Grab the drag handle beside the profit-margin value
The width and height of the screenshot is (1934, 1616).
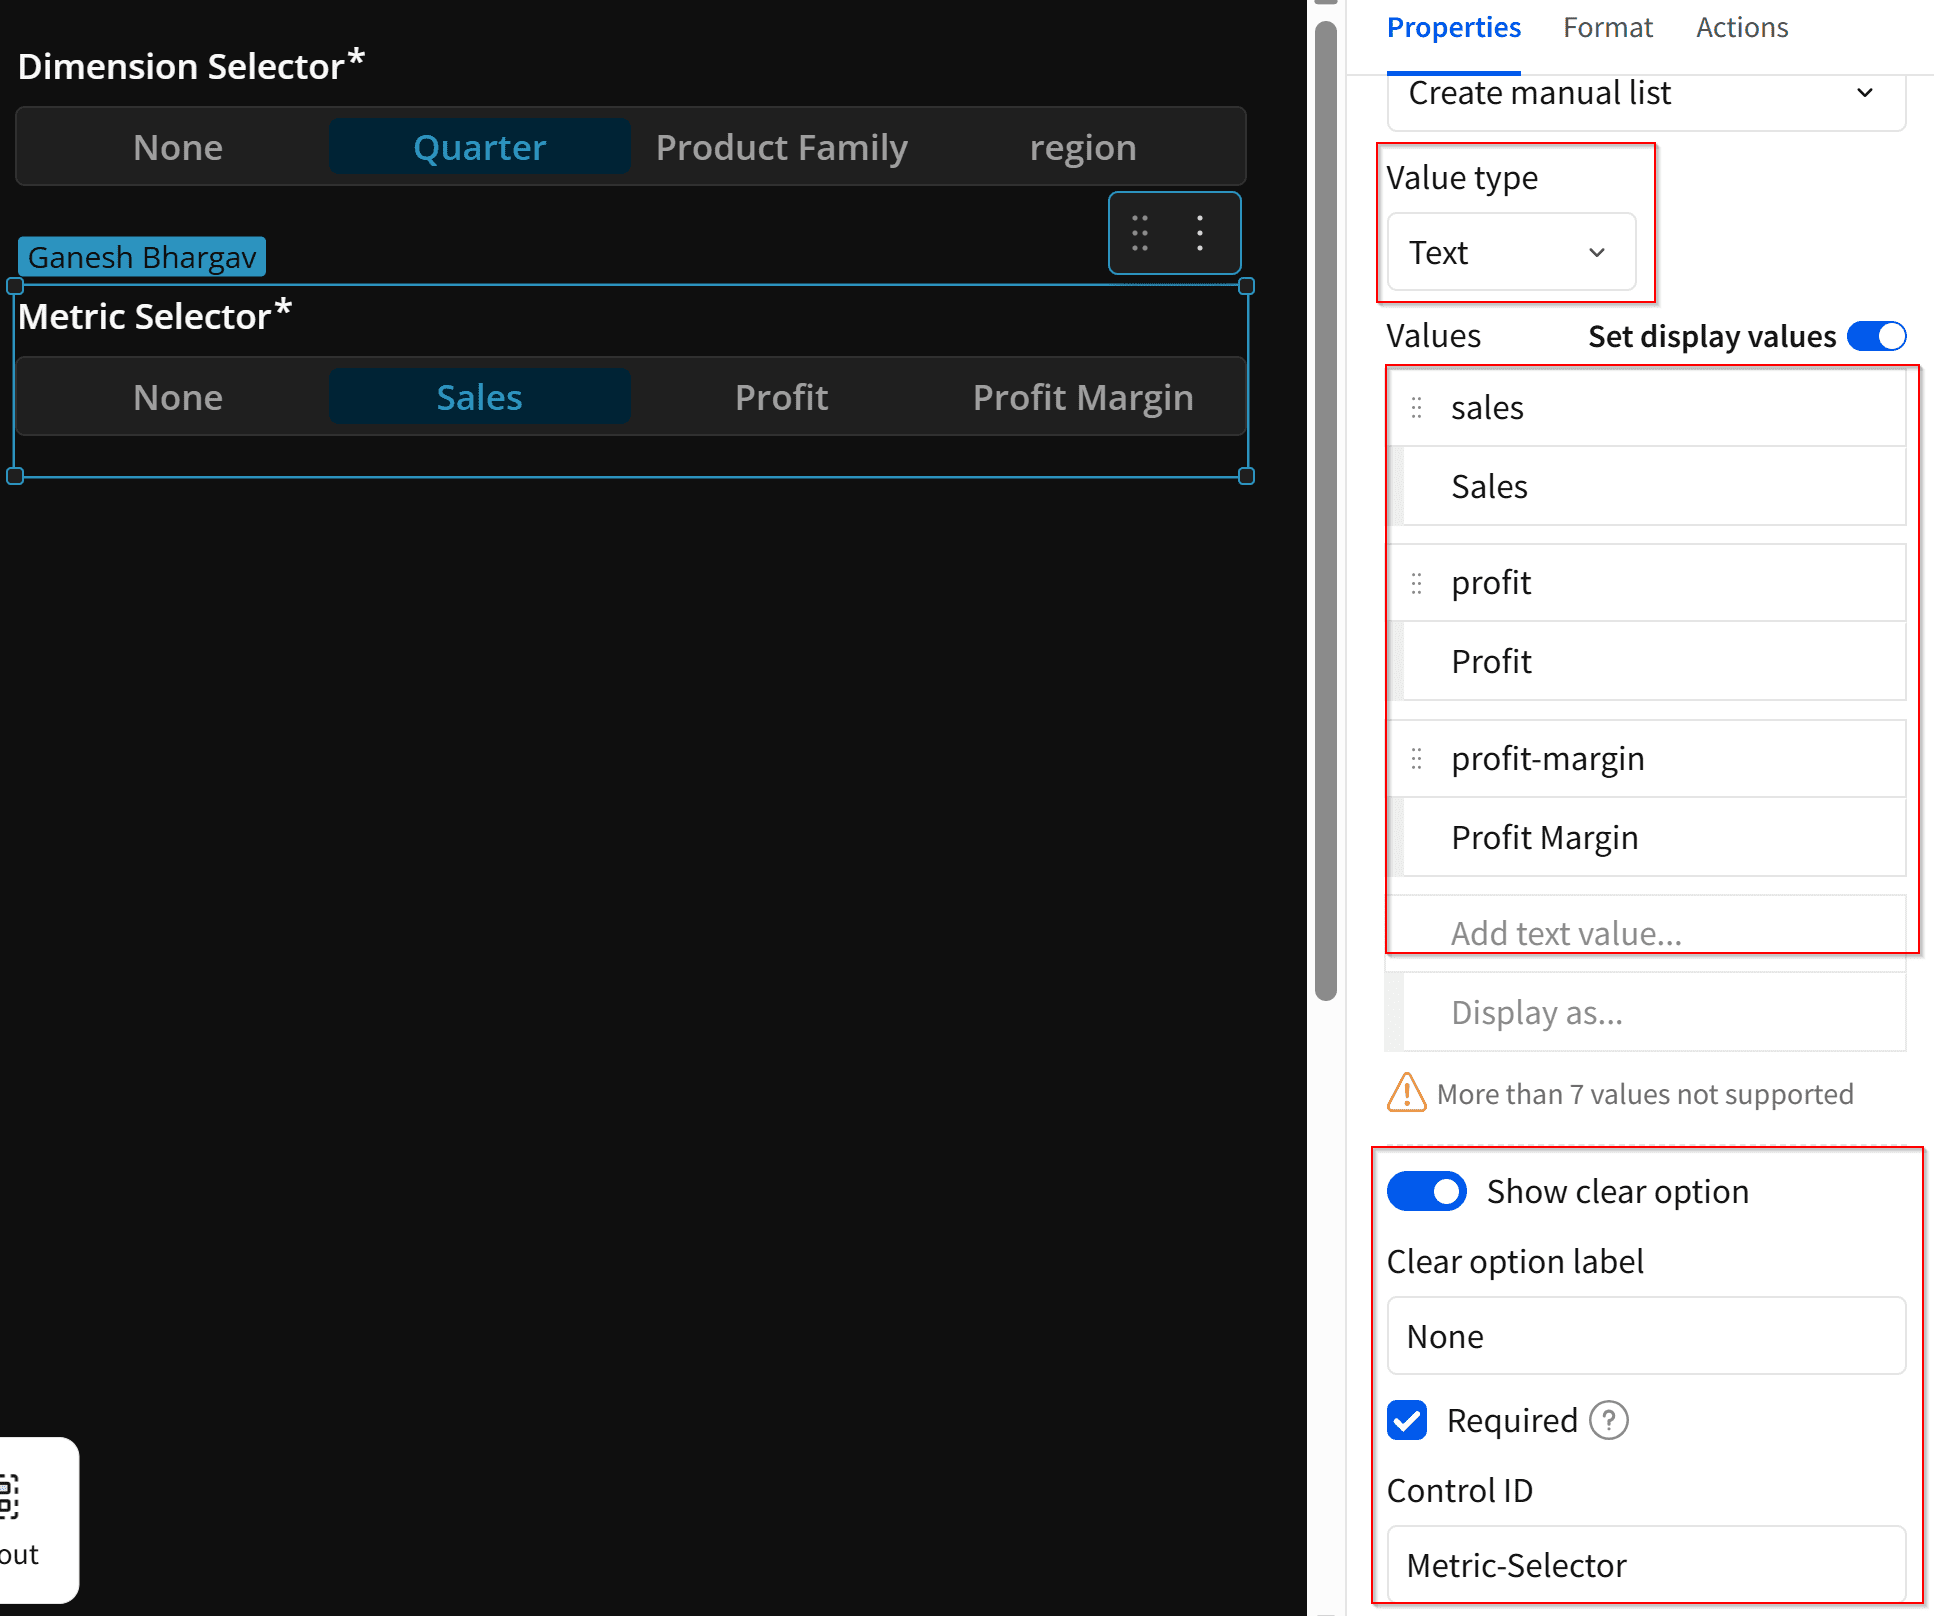coord(1416,759)
